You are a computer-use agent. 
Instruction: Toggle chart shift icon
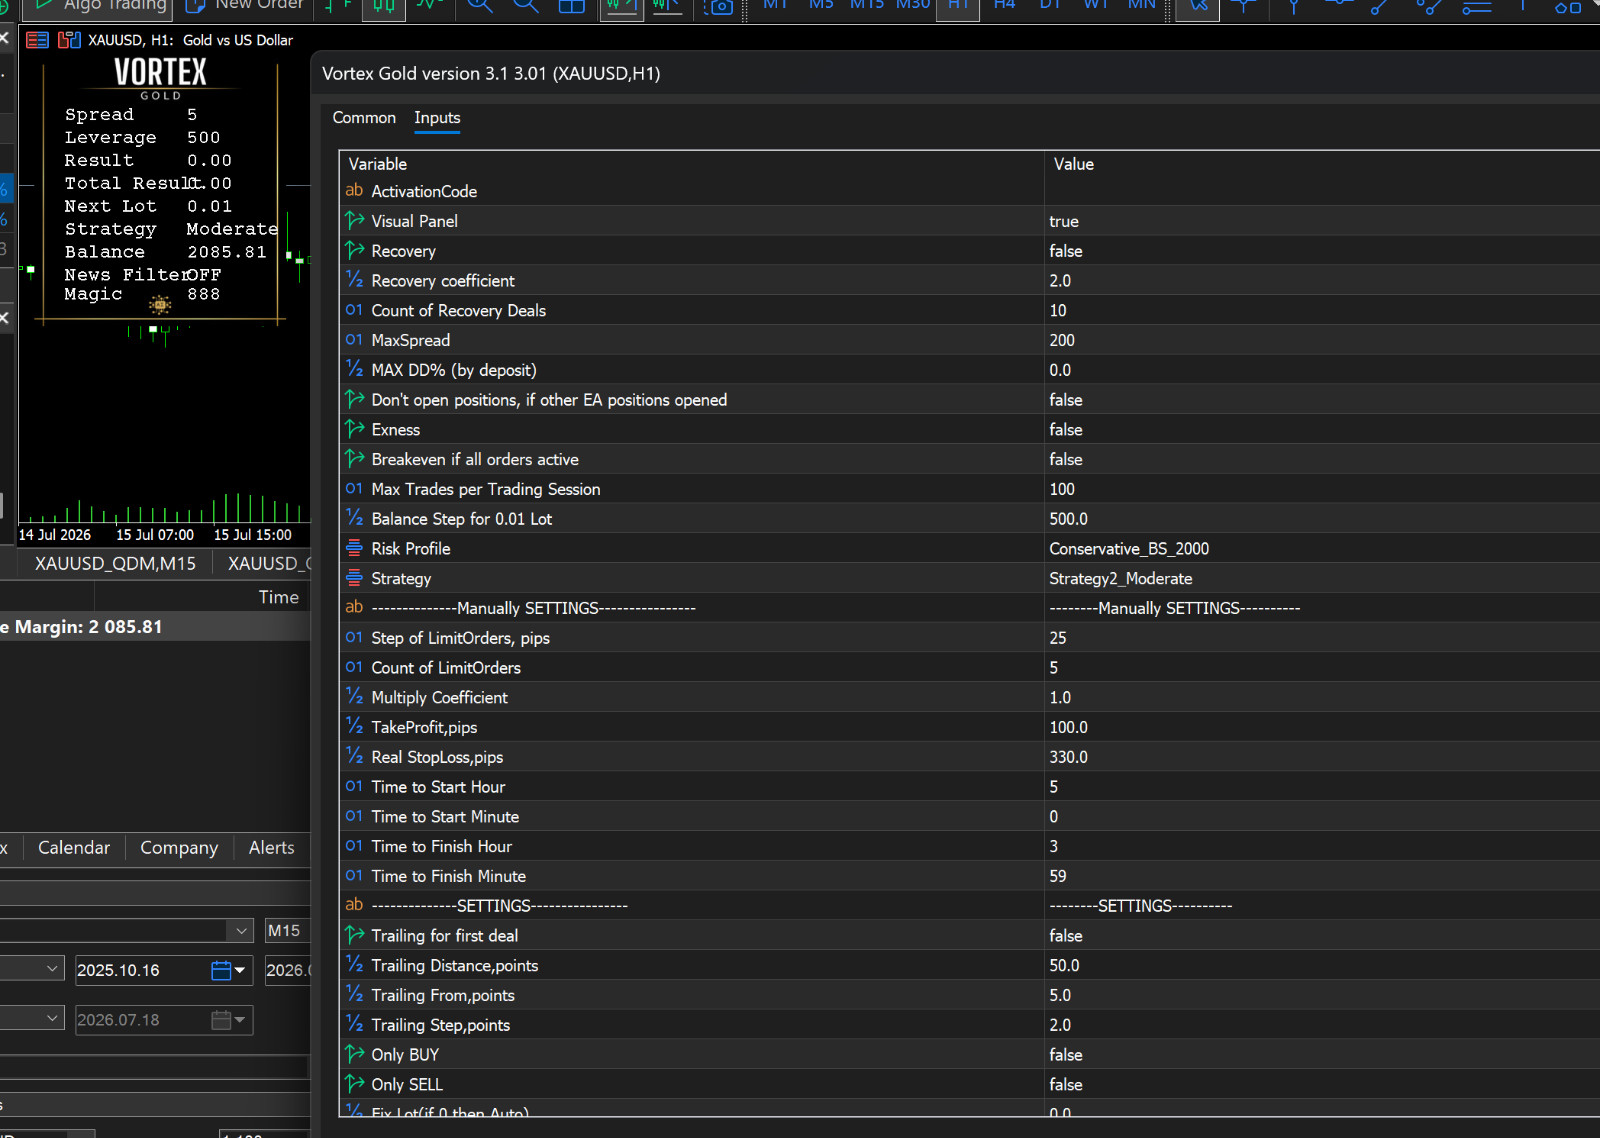667,6
